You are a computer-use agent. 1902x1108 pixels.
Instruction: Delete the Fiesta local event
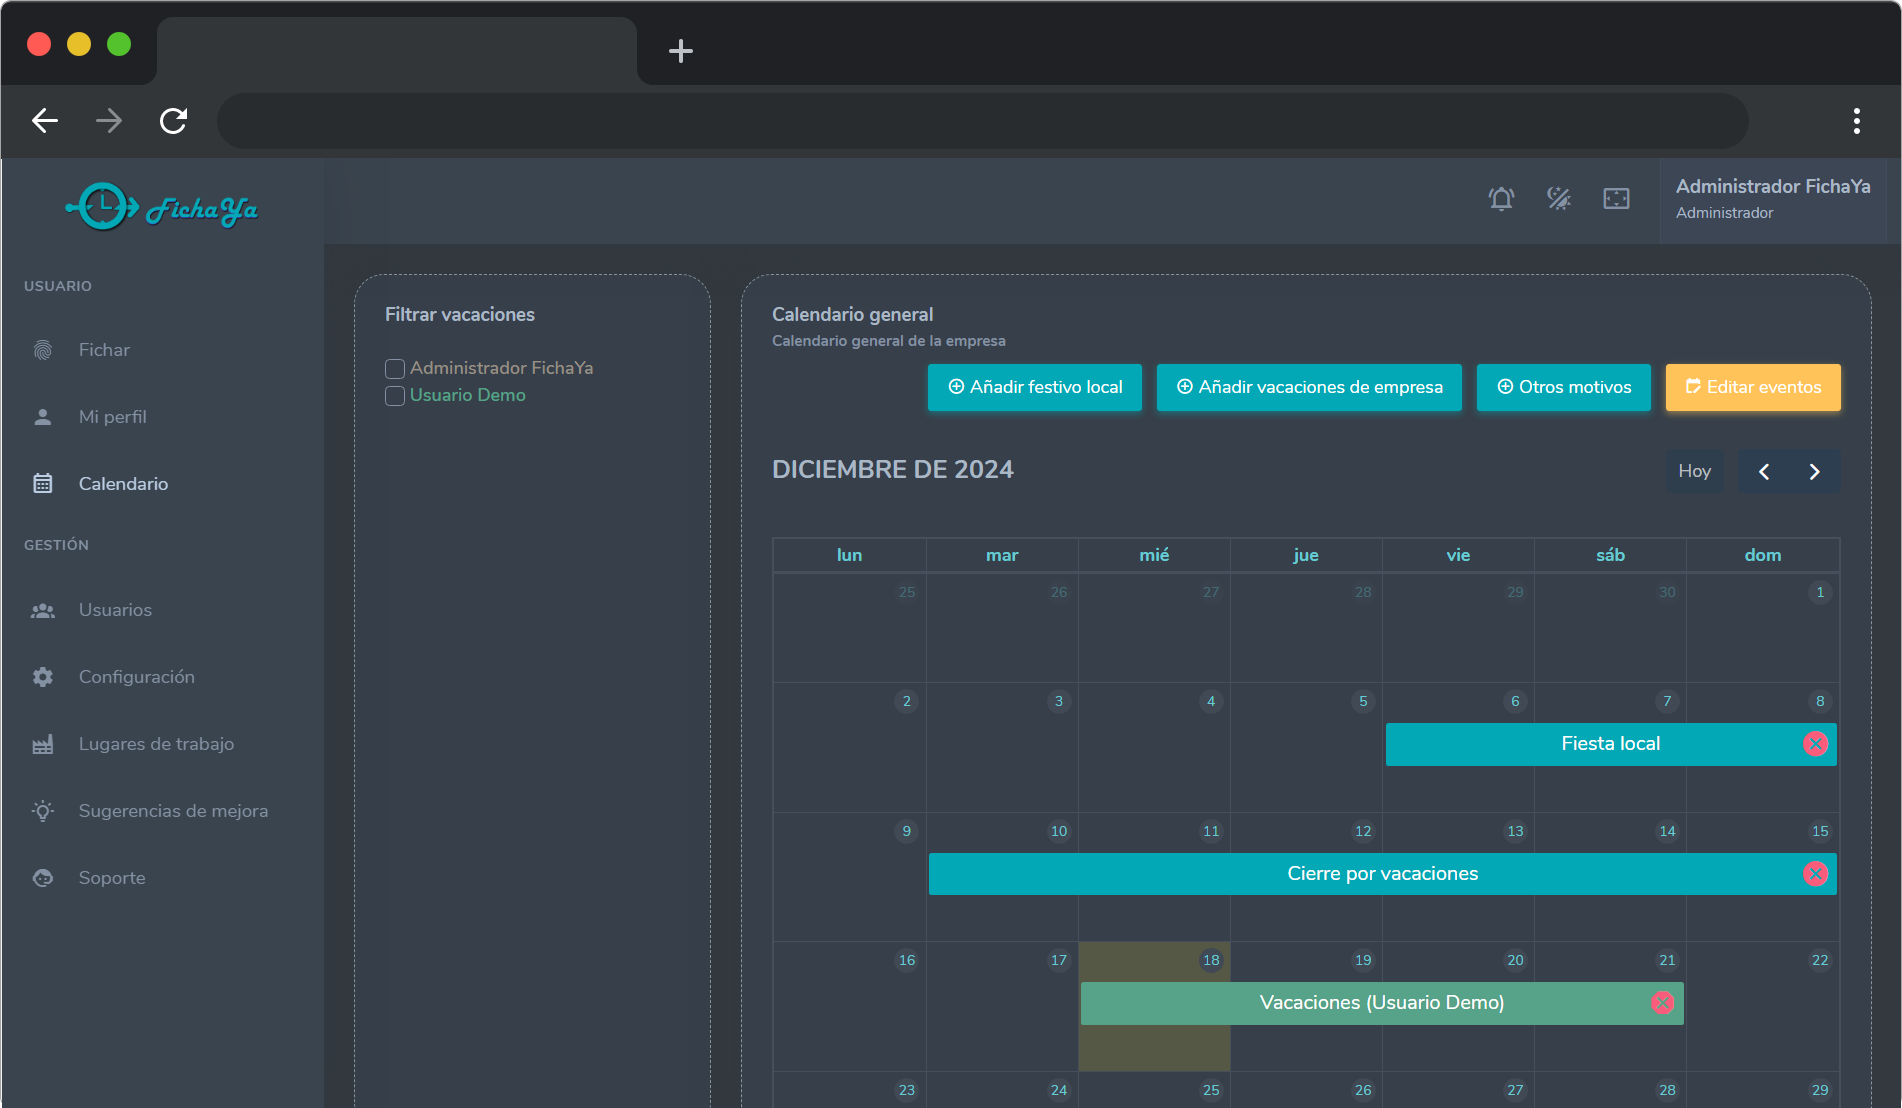tap(1815, 744)
